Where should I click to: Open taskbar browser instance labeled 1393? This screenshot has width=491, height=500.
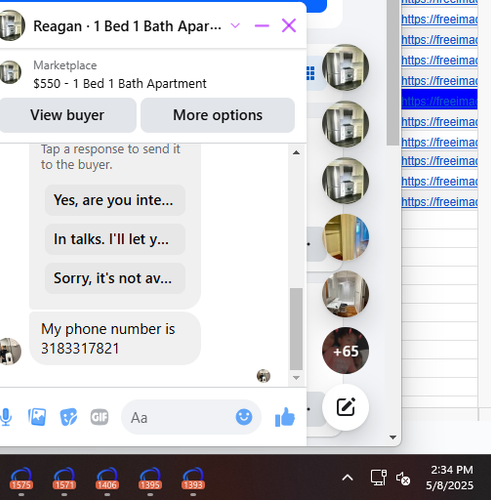tap(193, 479)
